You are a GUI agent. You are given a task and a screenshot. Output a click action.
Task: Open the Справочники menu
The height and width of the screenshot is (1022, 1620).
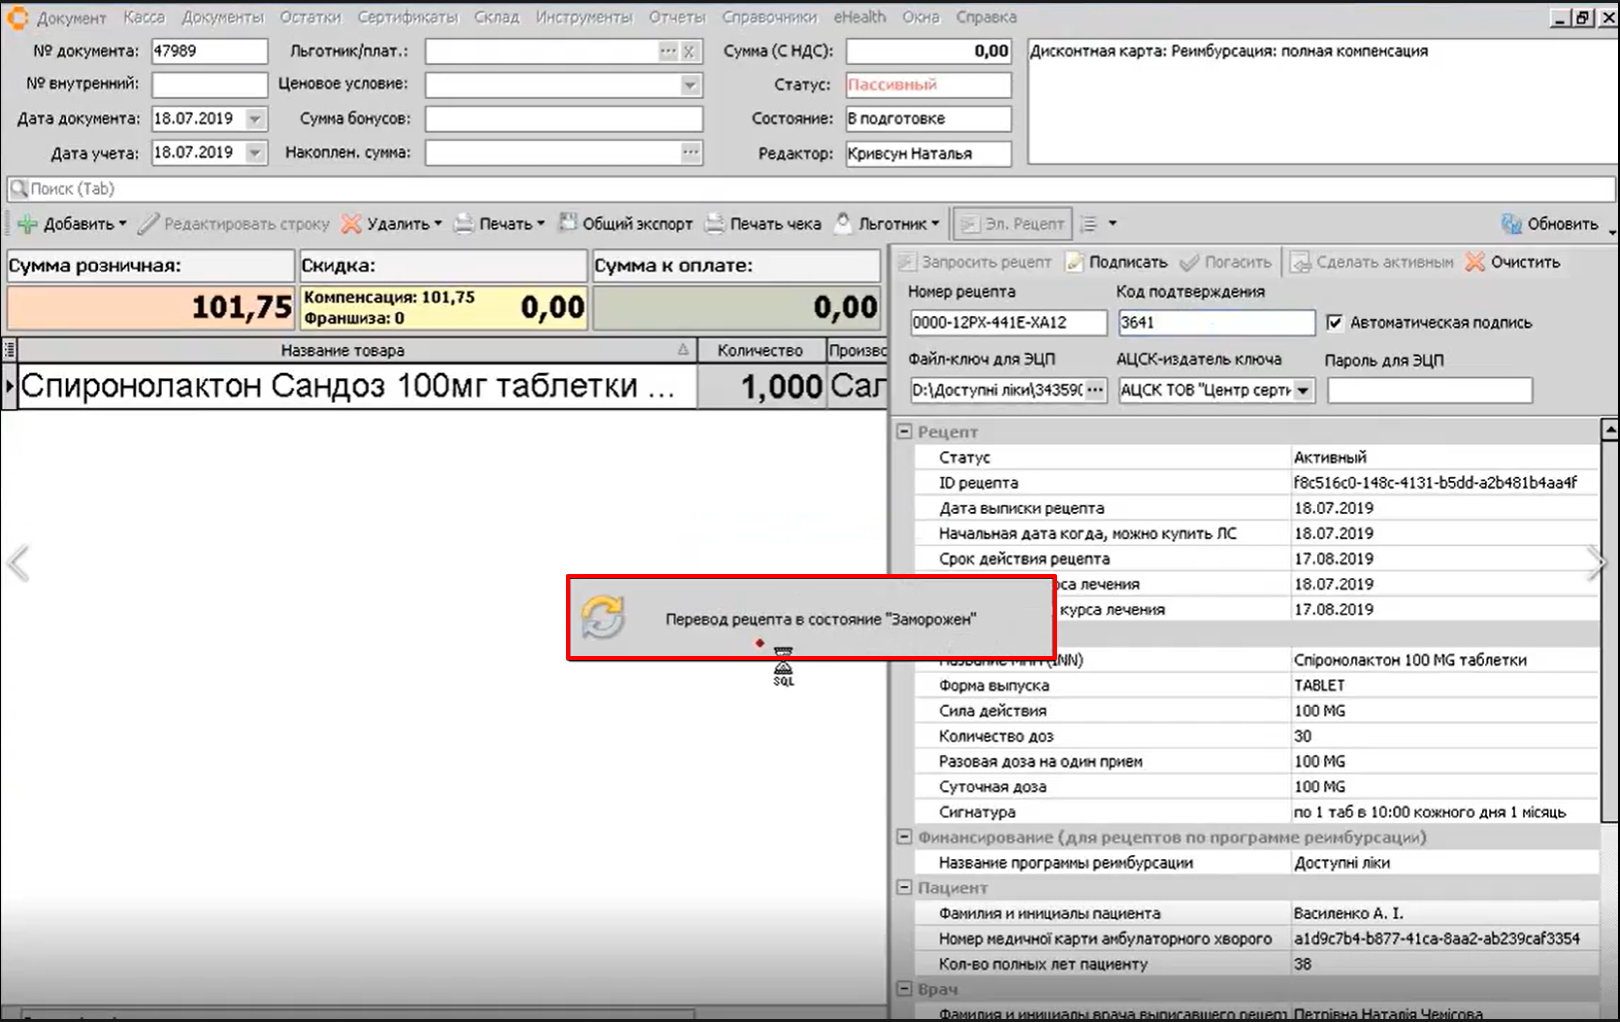(768, 17)
